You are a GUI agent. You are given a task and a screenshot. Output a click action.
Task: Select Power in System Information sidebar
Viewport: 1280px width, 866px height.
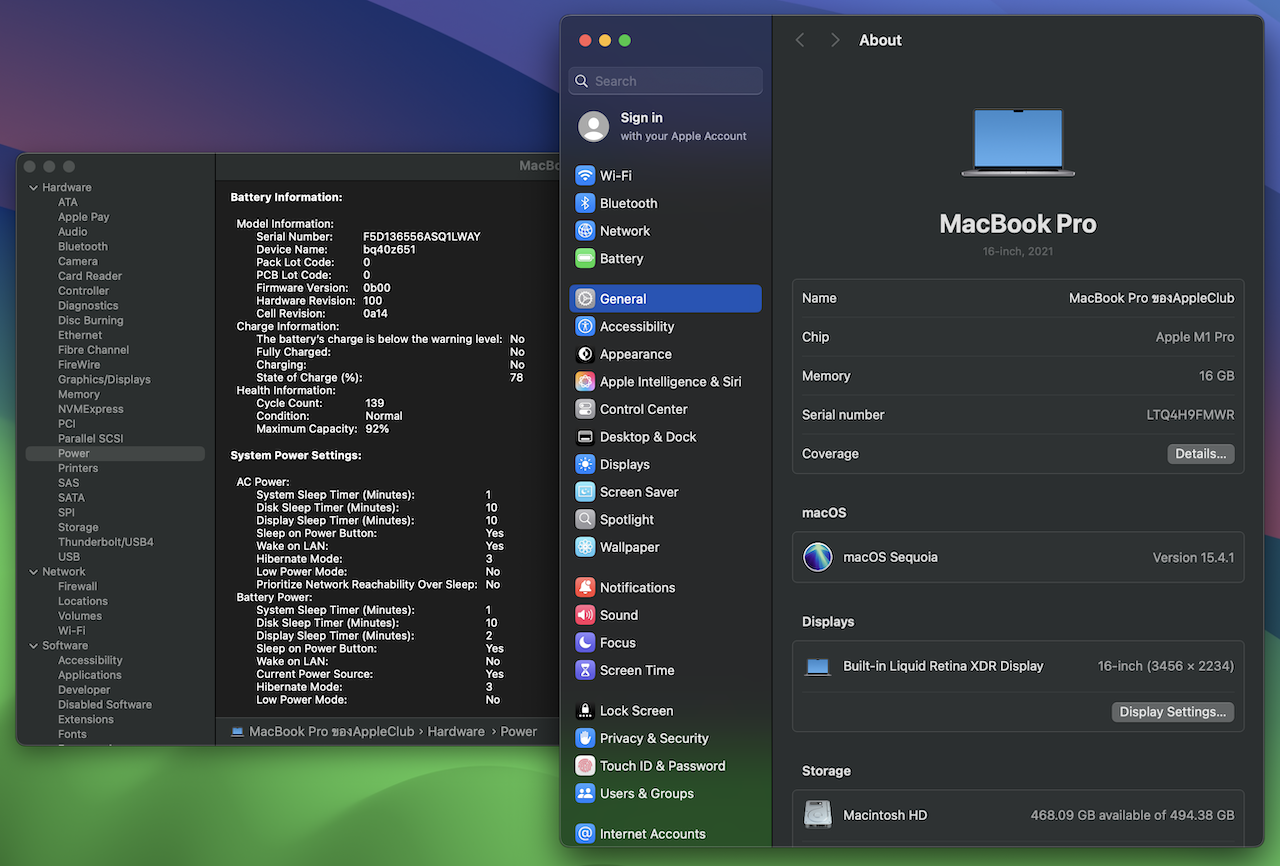coord(115,454)
